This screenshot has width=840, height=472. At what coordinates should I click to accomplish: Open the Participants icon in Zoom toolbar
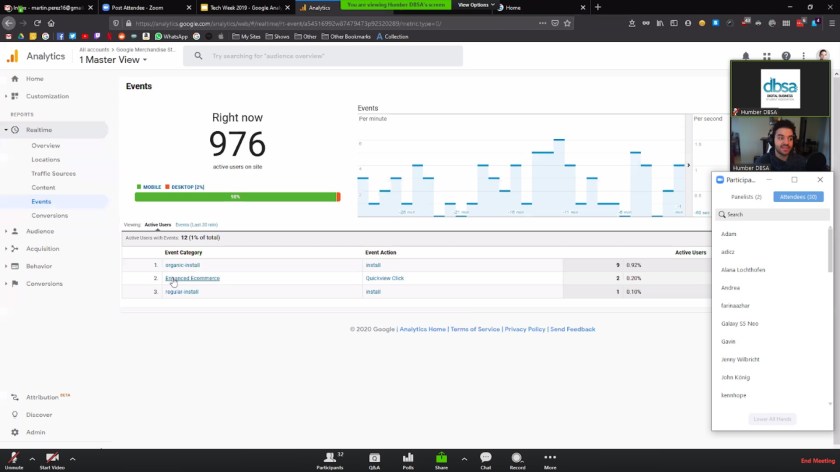(329, 458)
